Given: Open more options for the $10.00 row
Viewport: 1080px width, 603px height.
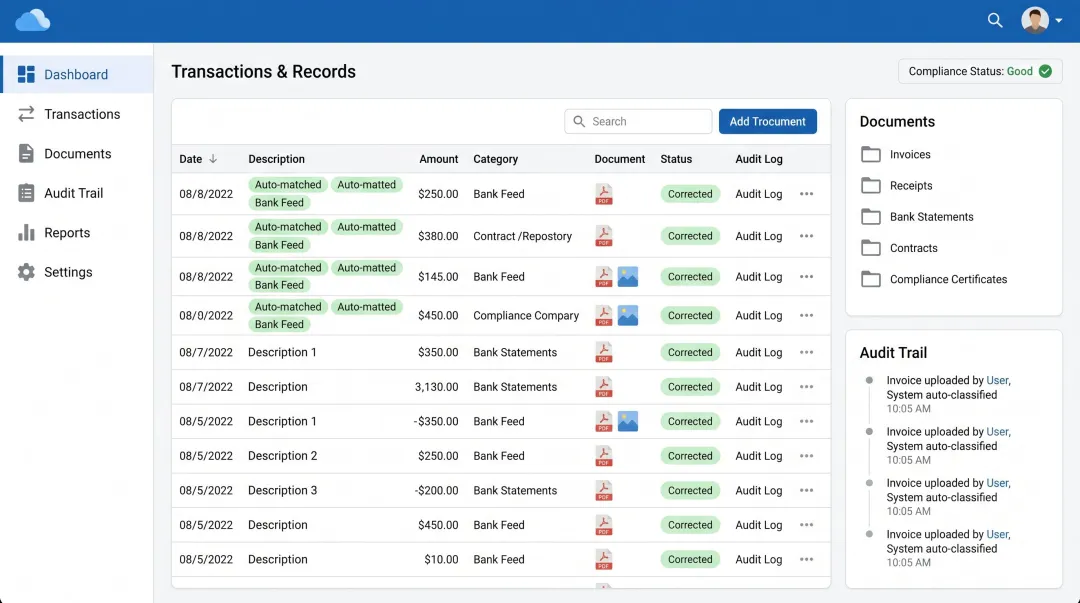Looking at the screenshot, I should point(807,560).
